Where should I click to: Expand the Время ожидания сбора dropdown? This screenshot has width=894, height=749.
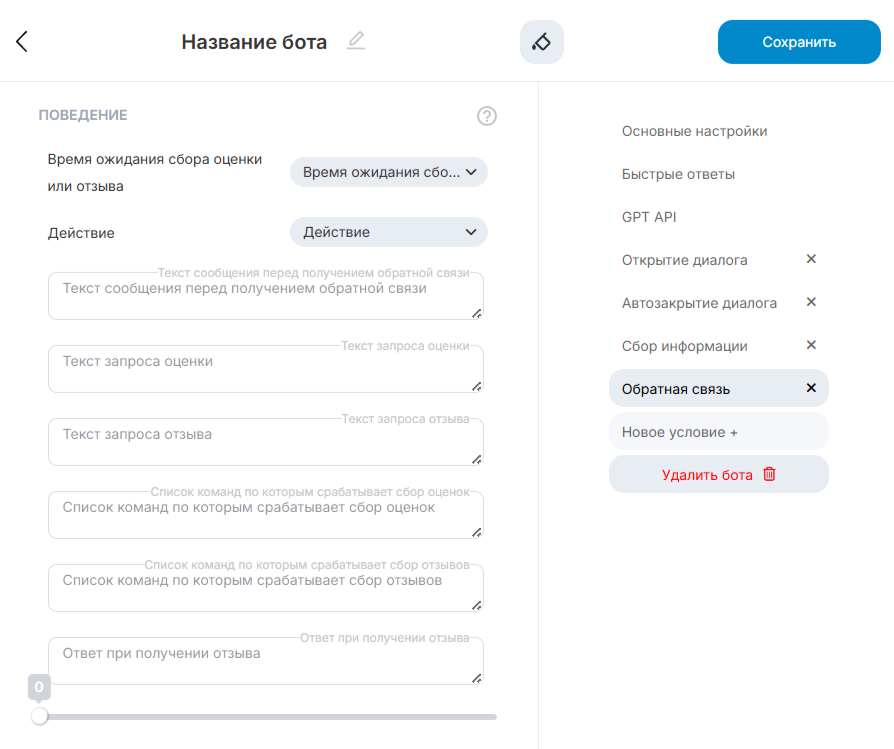point(388,172)
